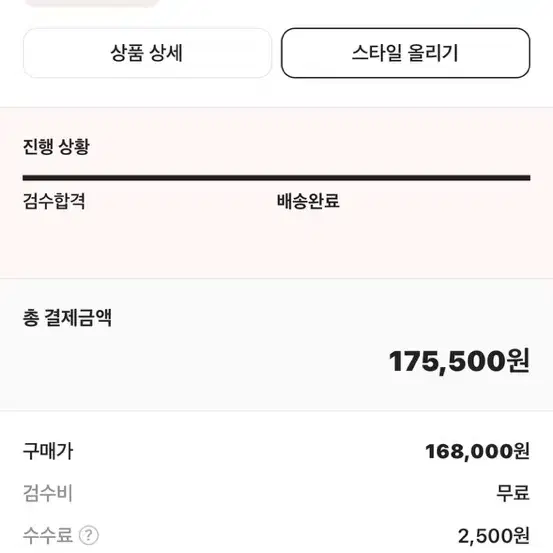Select the 진행 상황 heading
Screen dimensions: 553x553
coord(56,147)
